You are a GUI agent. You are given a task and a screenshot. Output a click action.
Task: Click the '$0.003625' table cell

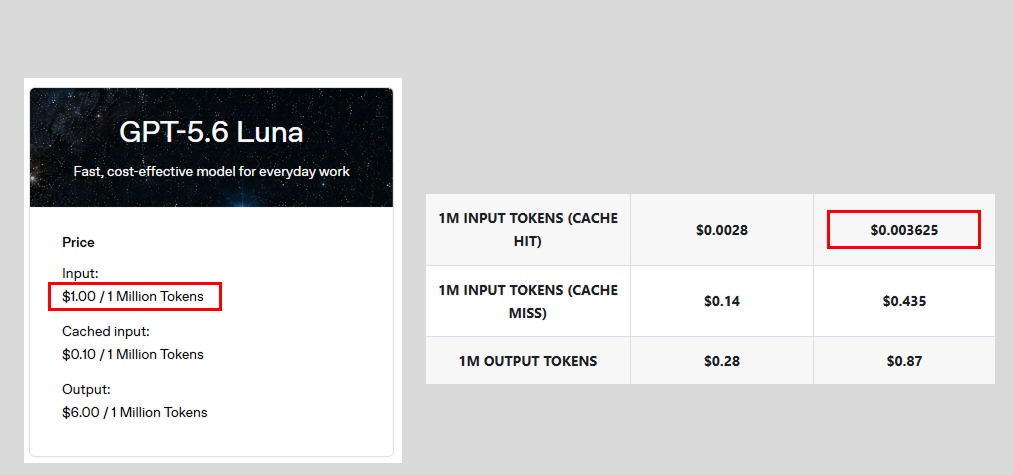tap(904, 229)
